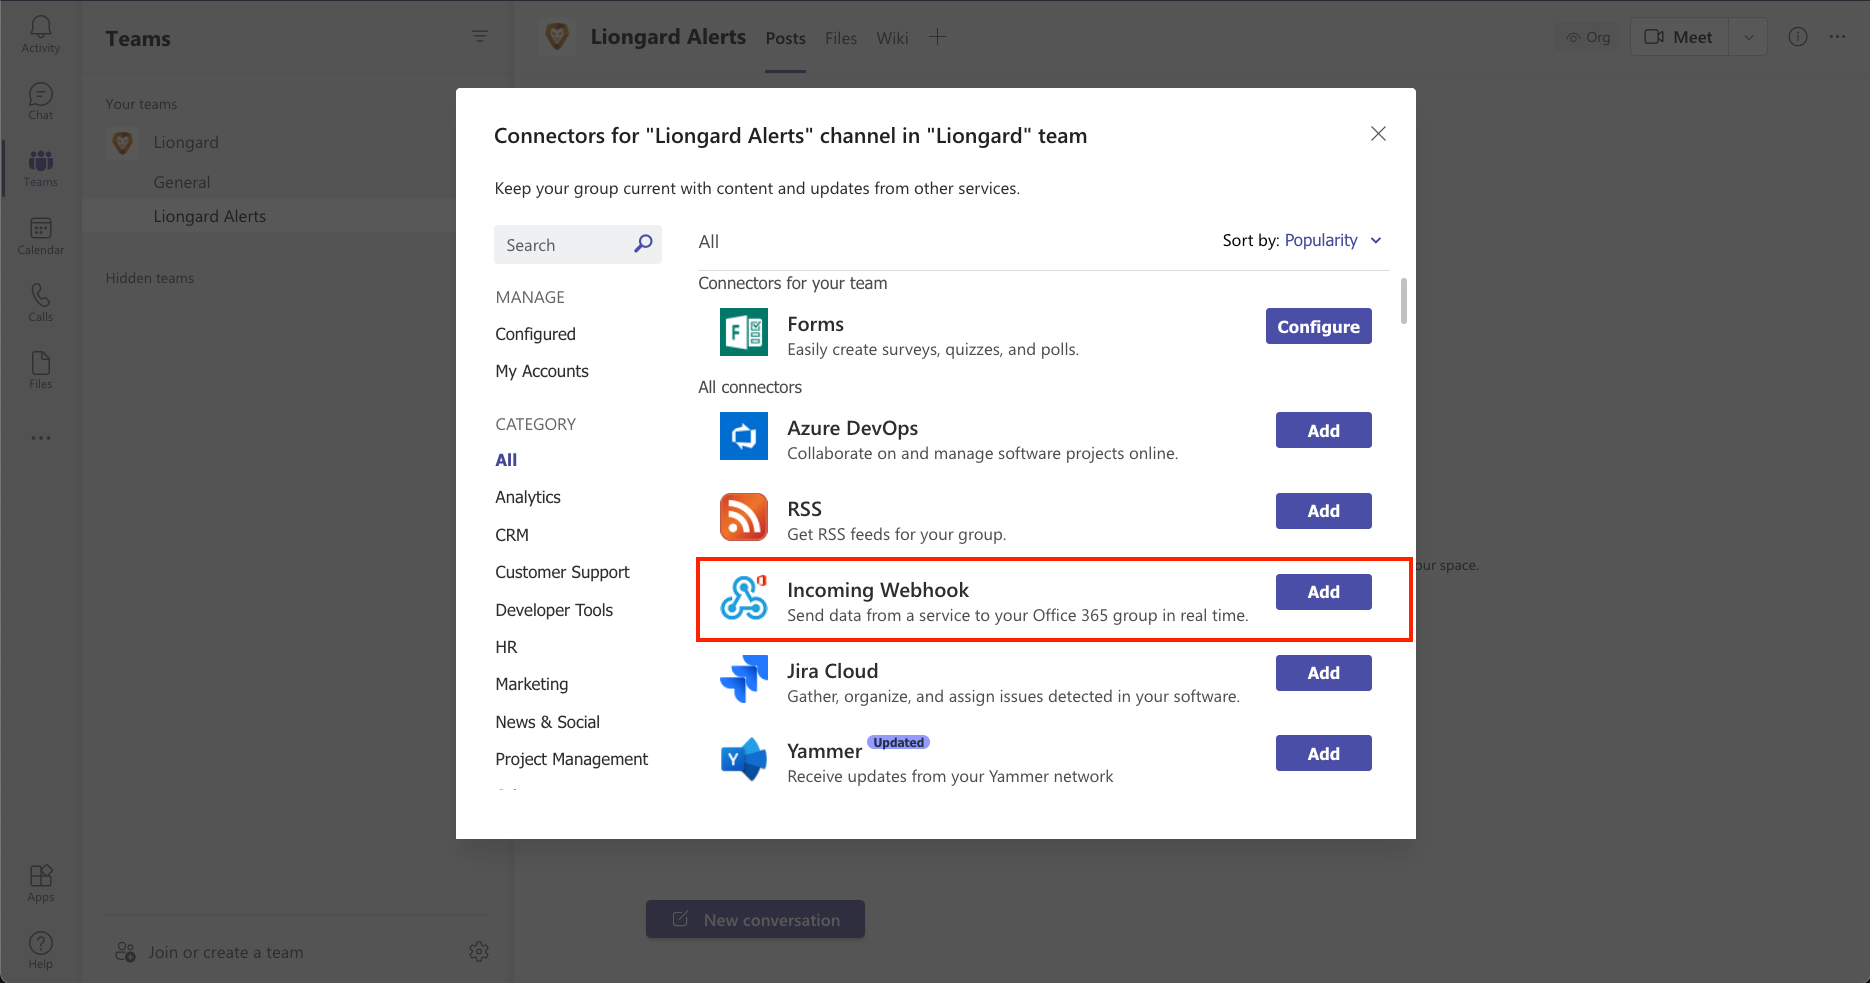The height and width of the screenshot is (983, 1870).
Task: Click the Incoming Webhook connector icon
Action: 744,598
